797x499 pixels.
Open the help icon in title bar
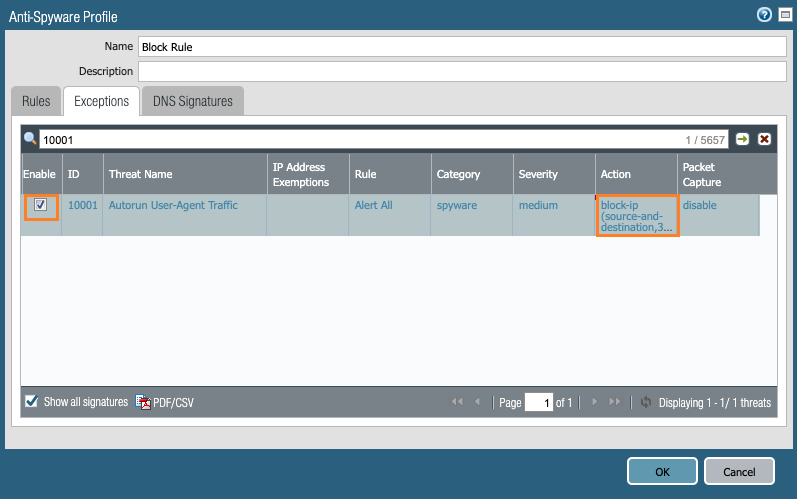(764, 14)
